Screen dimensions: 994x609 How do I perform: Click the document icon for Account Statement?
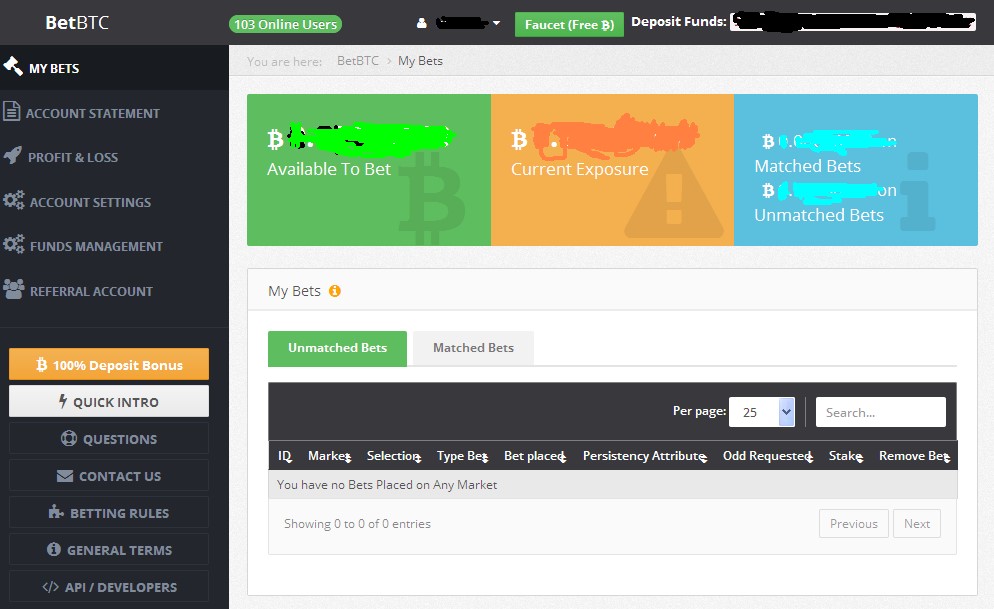[x=11, y=112]
